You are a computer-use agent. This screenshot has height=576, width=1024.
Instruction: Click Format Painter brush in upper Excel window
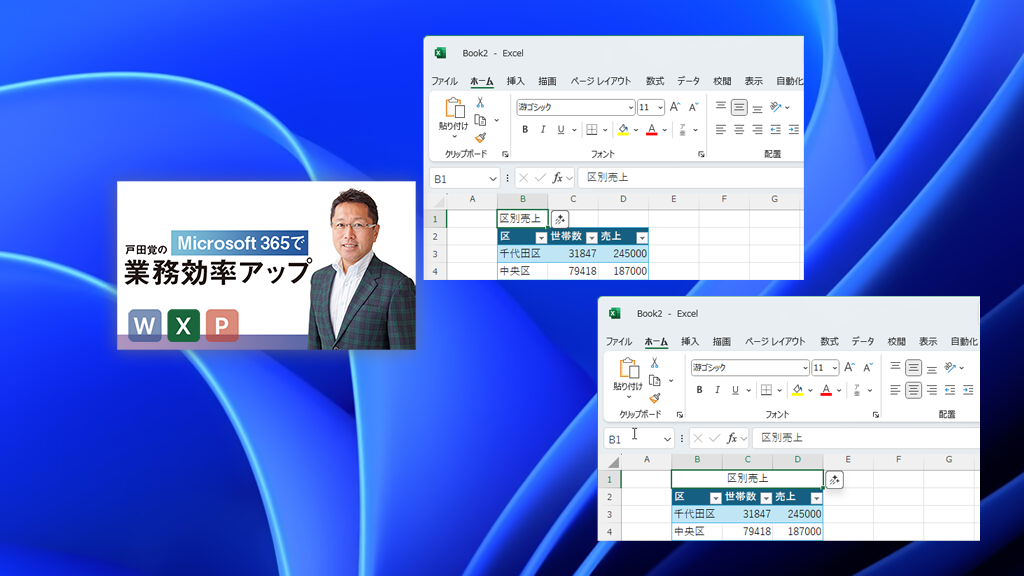click(x=481, y=137)
